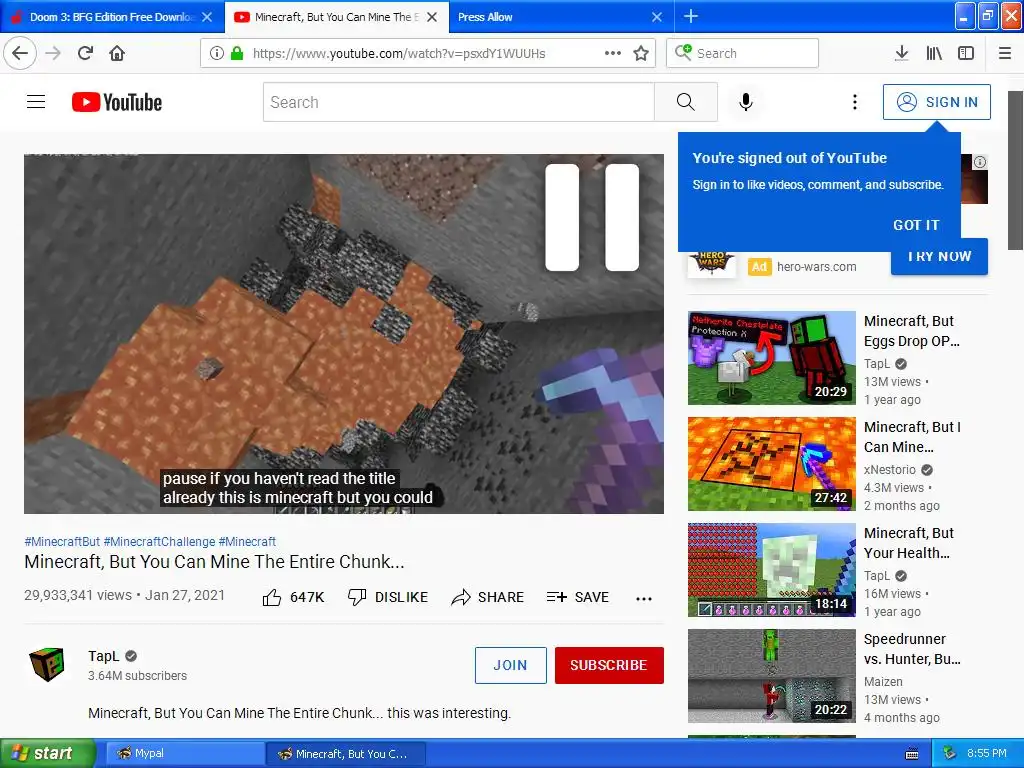Click the page vertical scrollbar thumb
The width and height of the screenshot is (1024, 768).
1015,170
